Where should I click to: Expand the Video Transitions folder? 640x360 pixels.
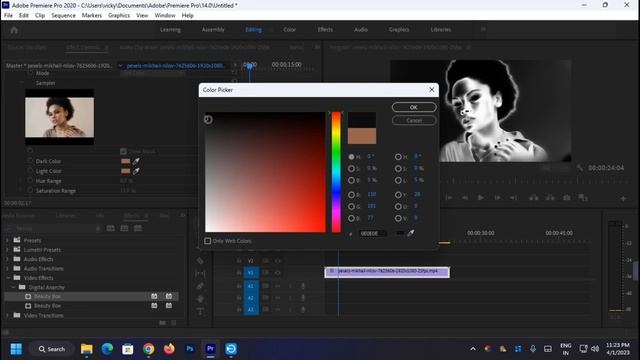coord(7,316)
